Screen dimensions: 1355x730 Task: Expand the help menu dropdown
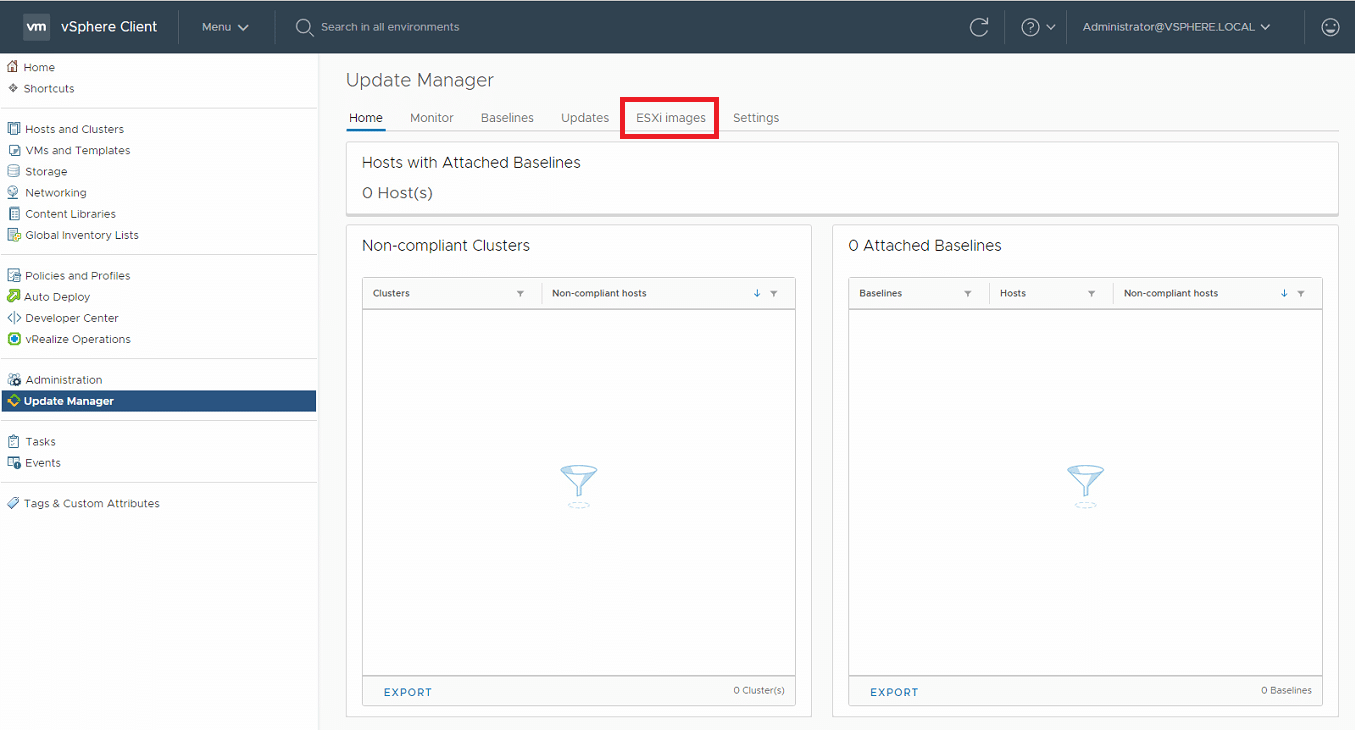pos(1038,27)
